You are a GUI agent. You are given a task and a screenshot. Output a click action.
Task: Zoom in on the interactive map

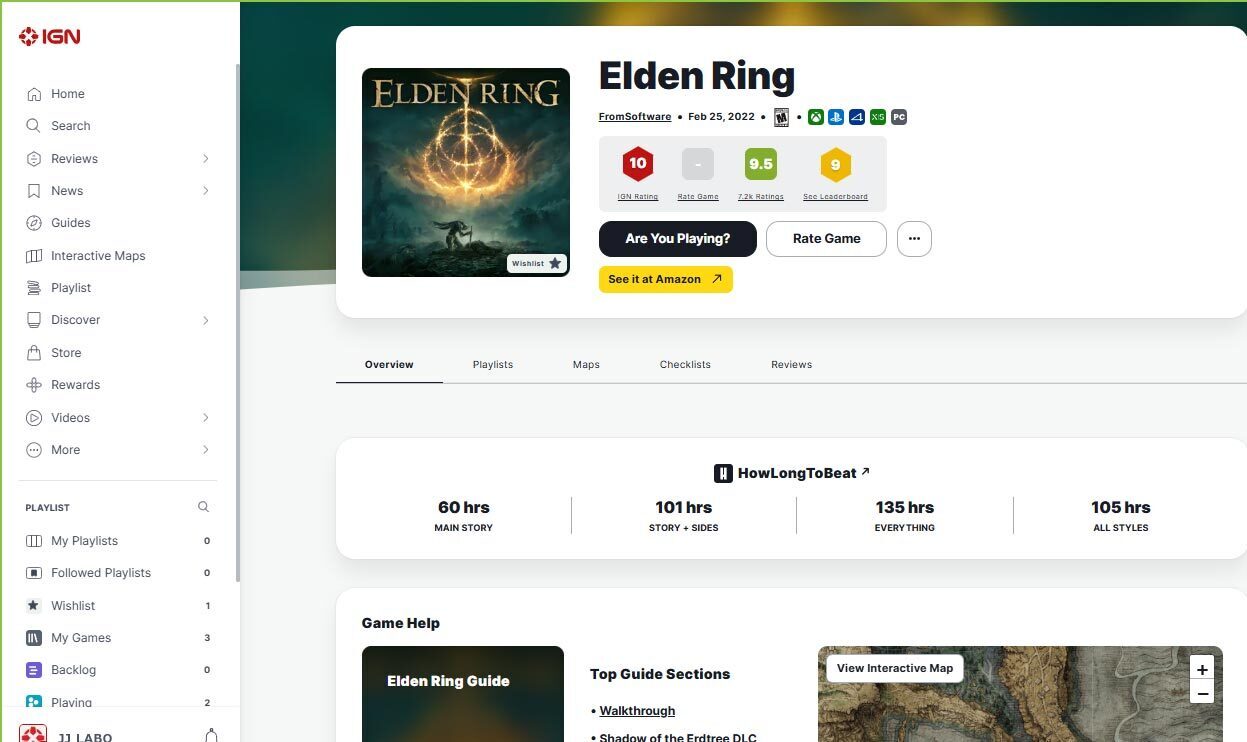pos(1202,670)
